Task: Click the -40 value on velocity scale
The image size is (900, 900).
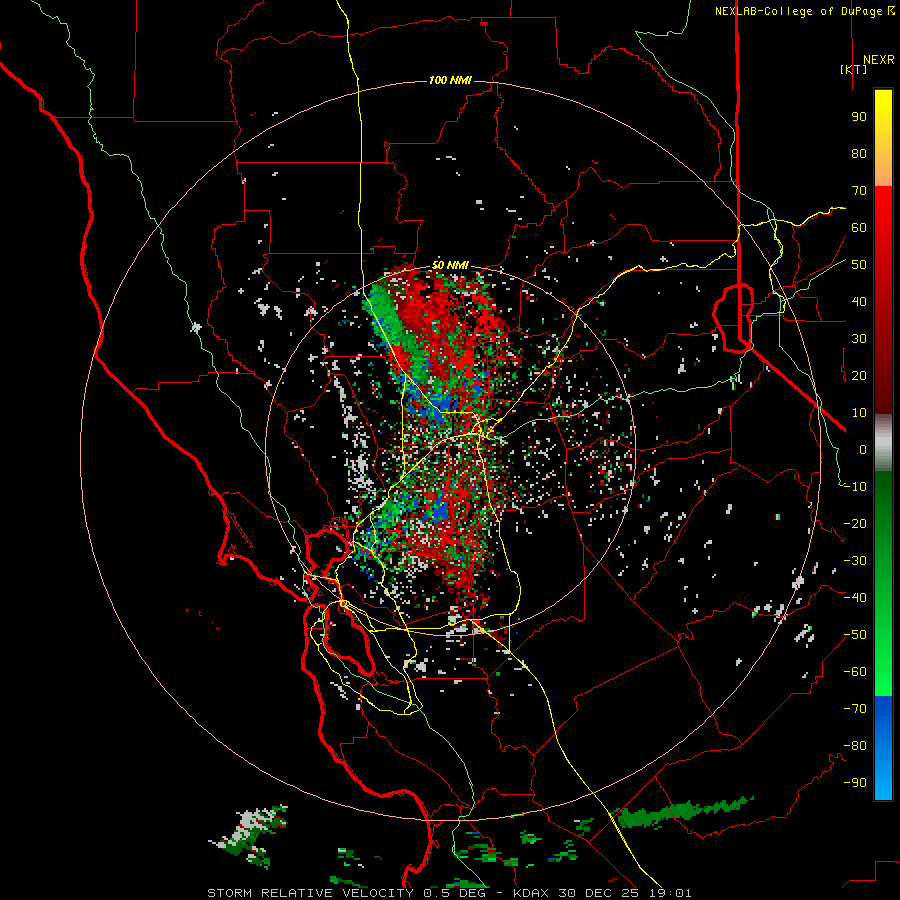Action: 855,598
